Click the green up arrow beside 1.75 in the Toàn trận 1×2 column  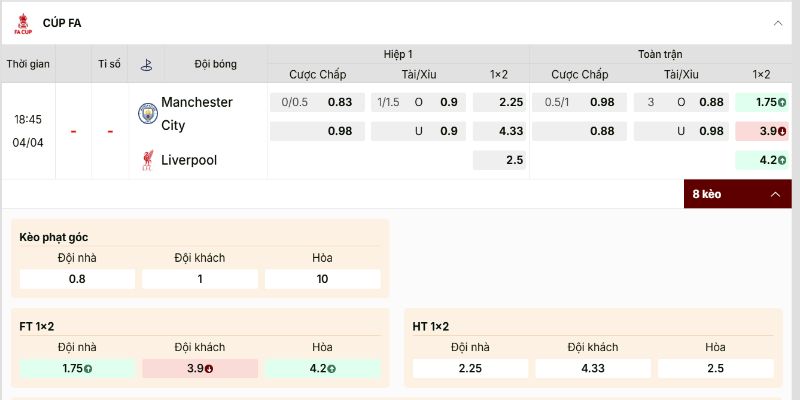point(781,102)
